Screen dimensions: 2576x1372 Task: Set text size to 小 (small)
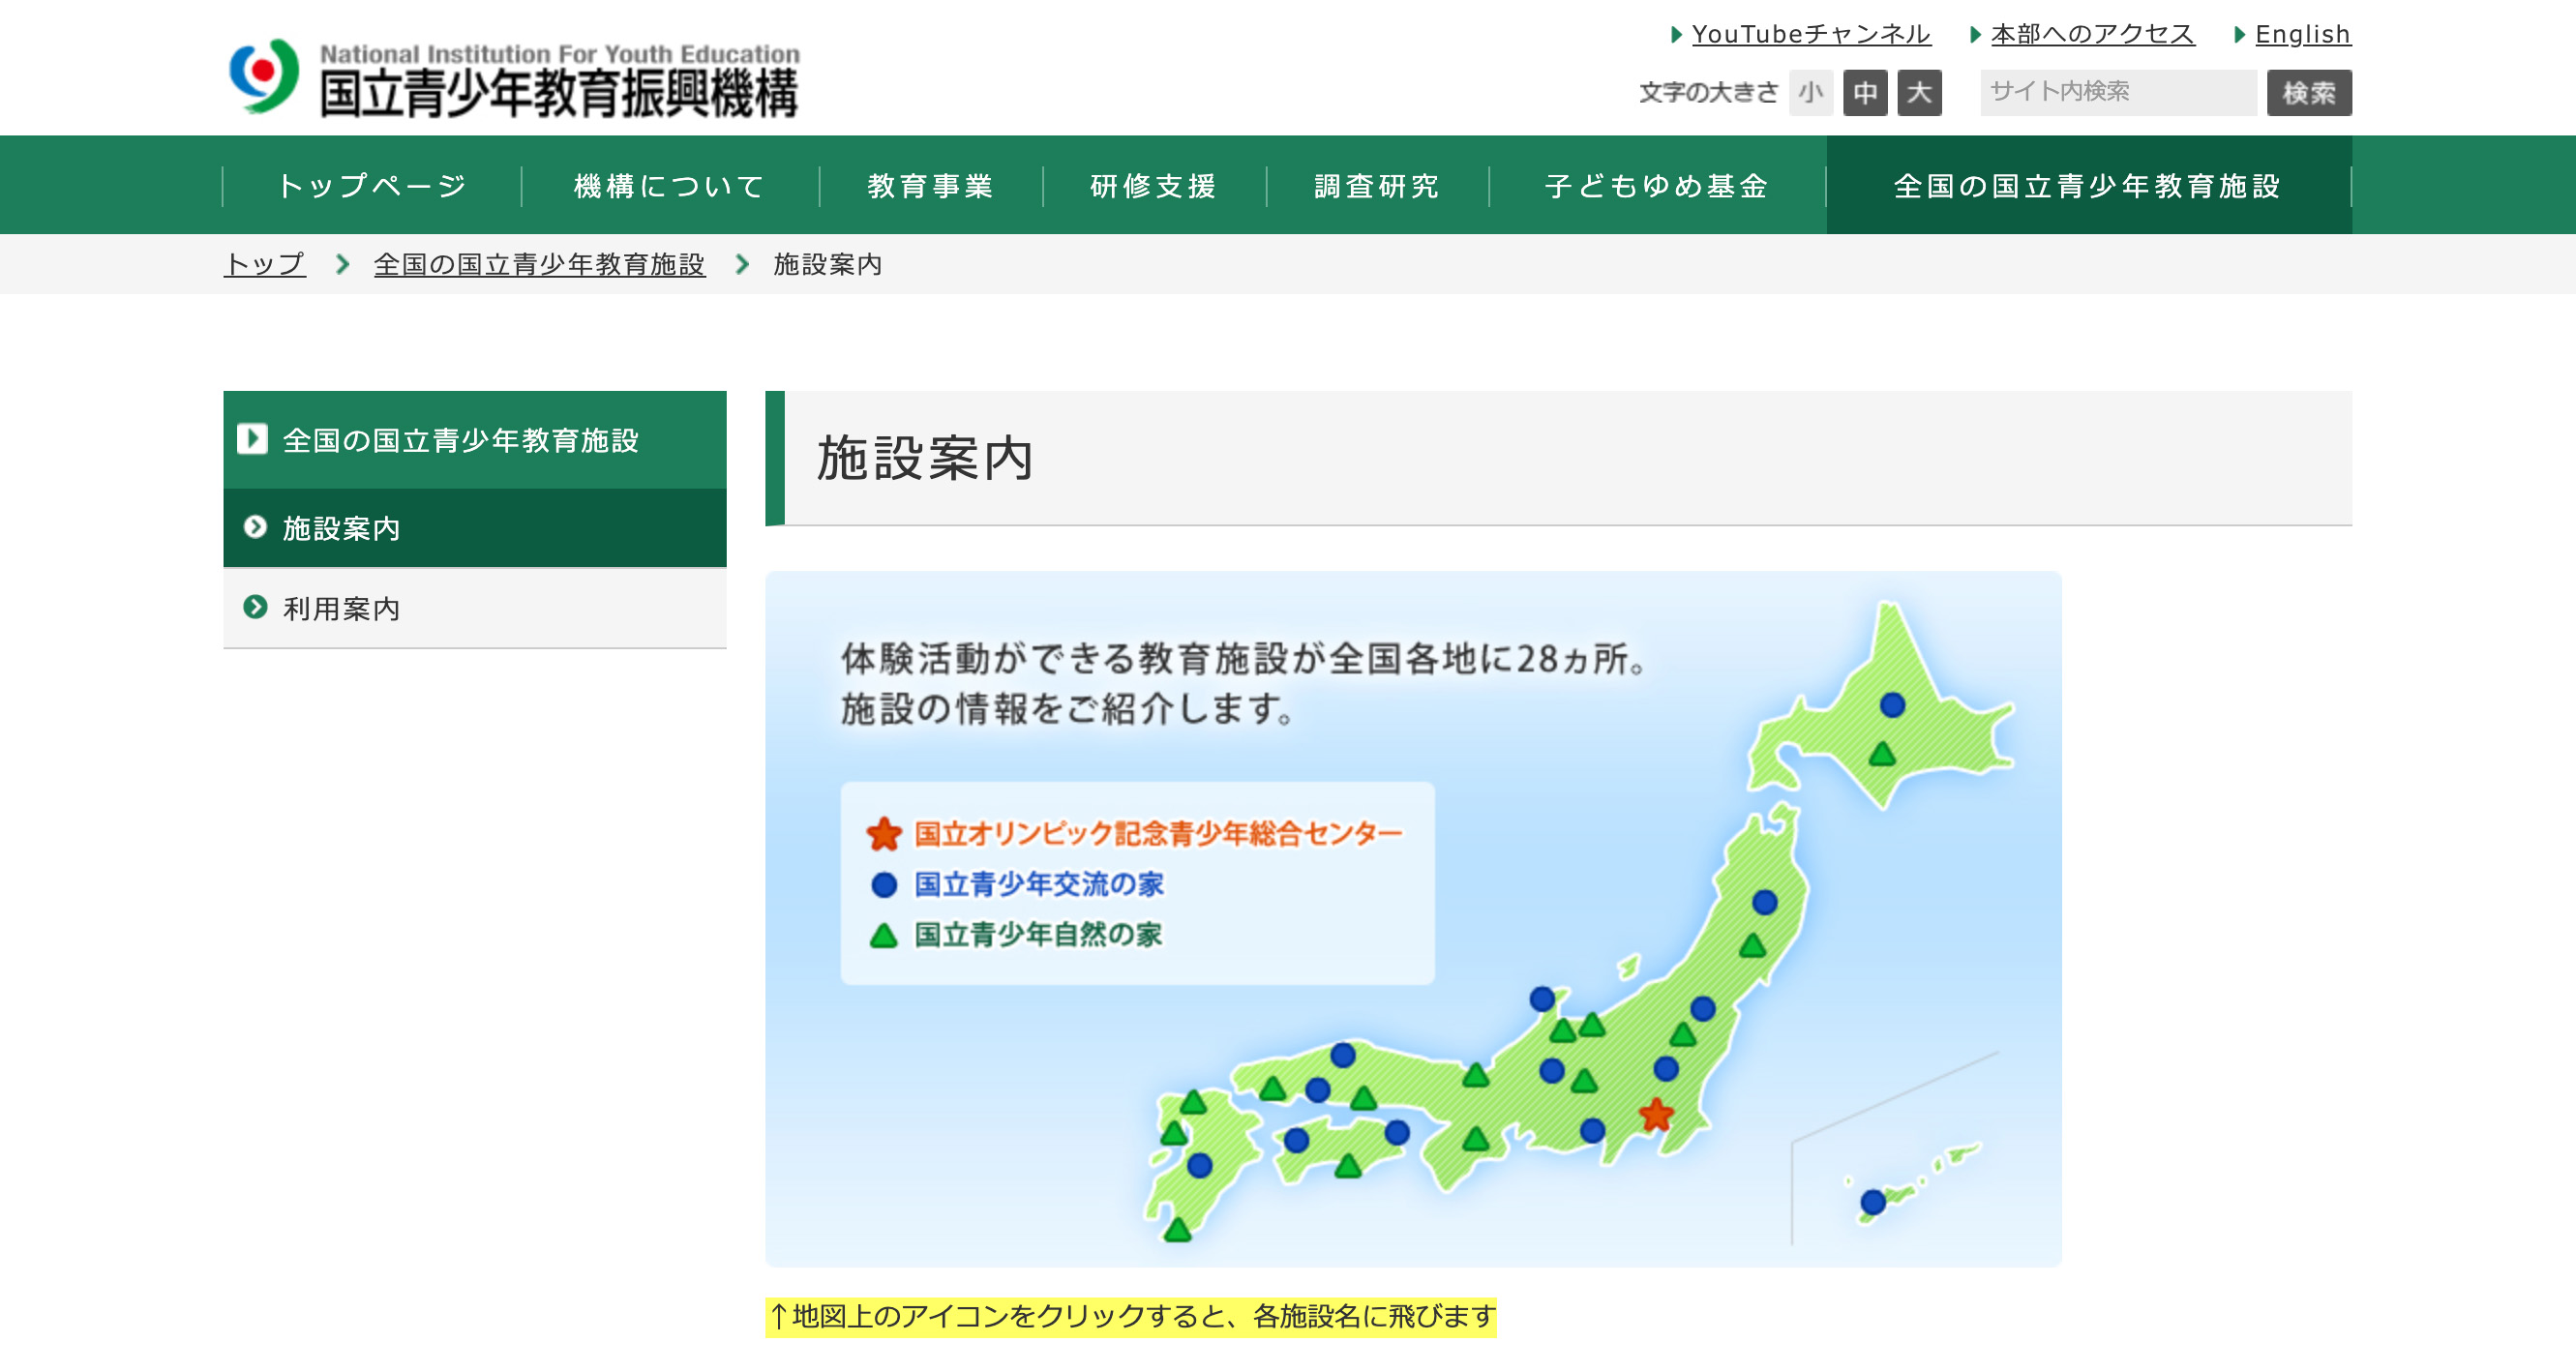1811,93
